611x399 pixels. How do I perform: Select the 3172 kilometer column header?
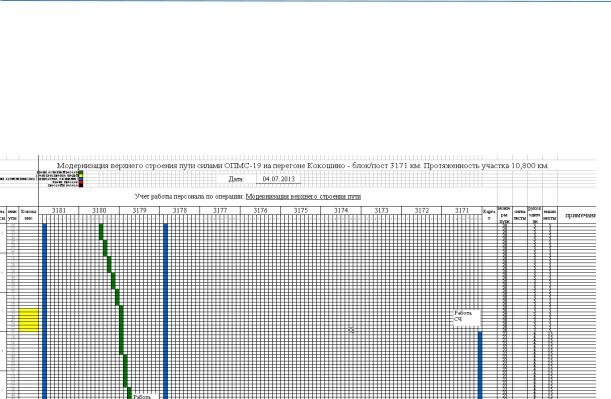[422, 210]
